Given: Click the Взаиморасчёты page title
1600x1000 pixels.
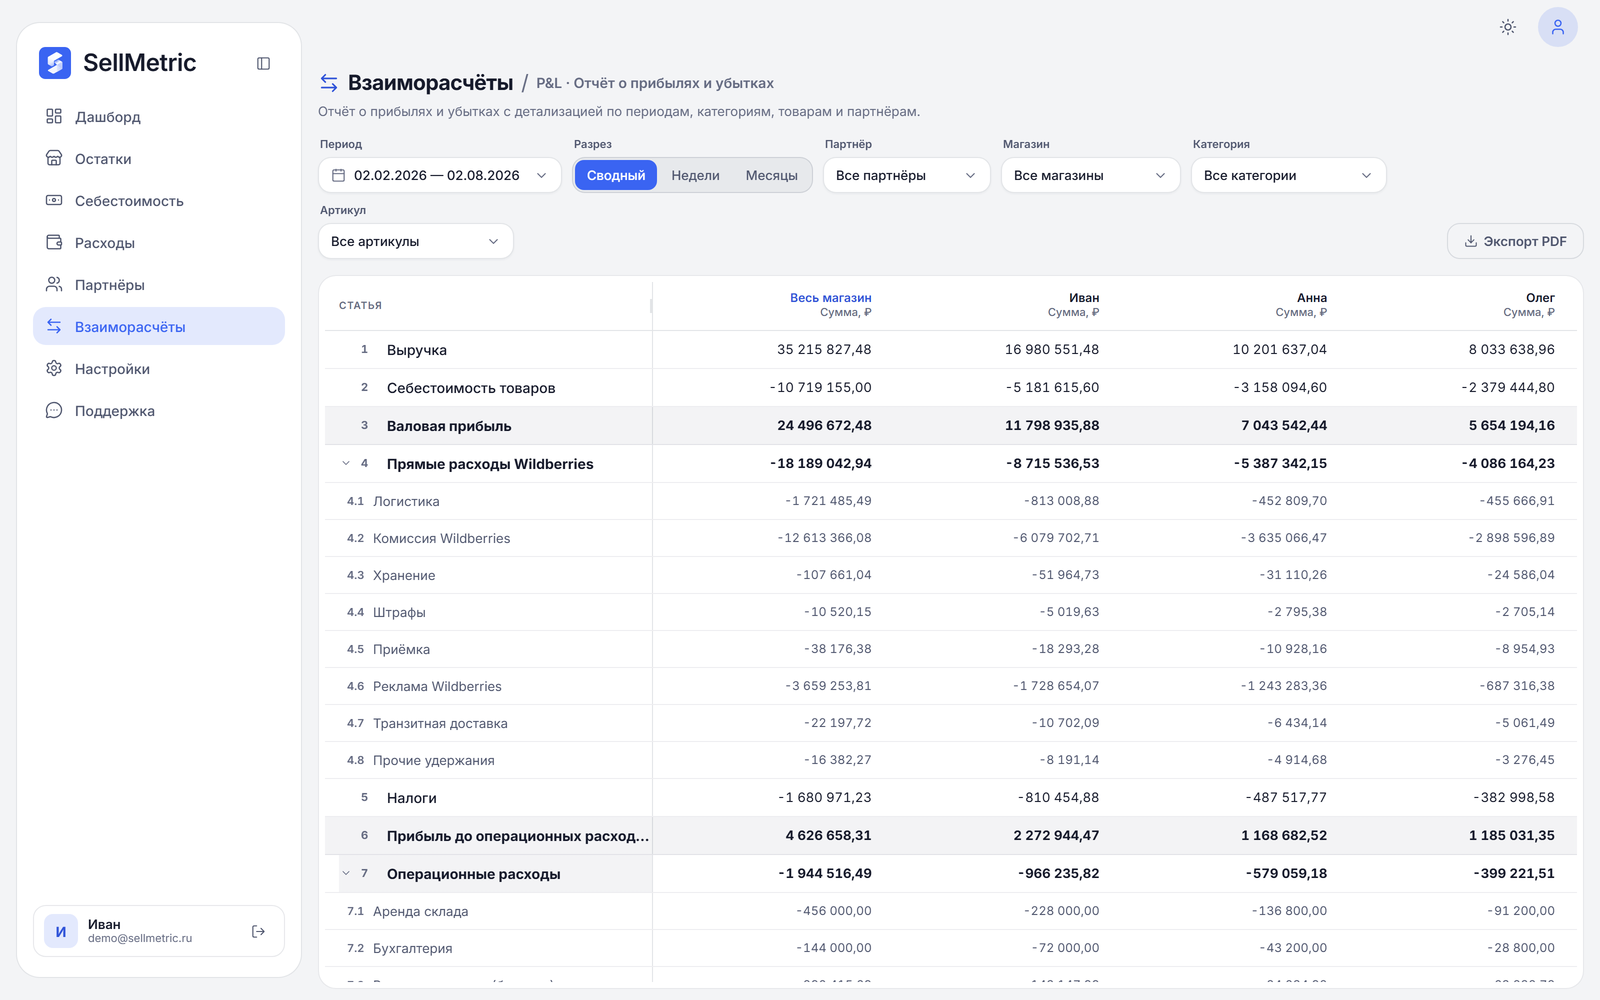Looking at the screenshot, I should point(430,83).
